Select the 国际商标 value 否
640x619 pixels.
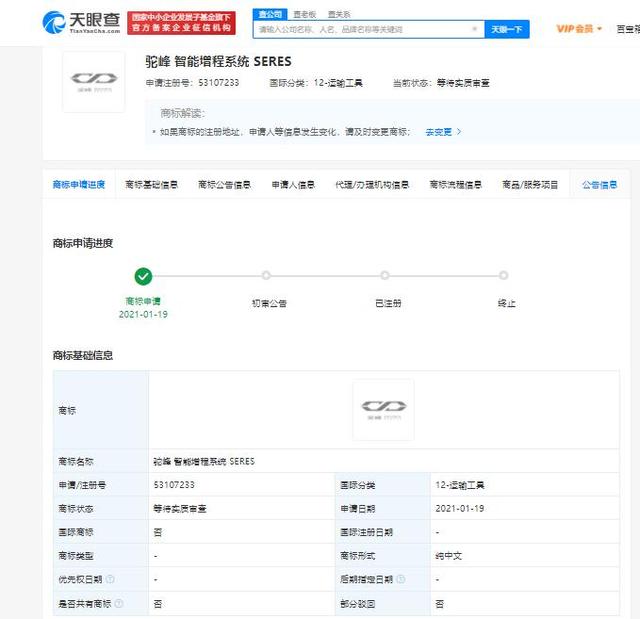click(x=158, y=532)
